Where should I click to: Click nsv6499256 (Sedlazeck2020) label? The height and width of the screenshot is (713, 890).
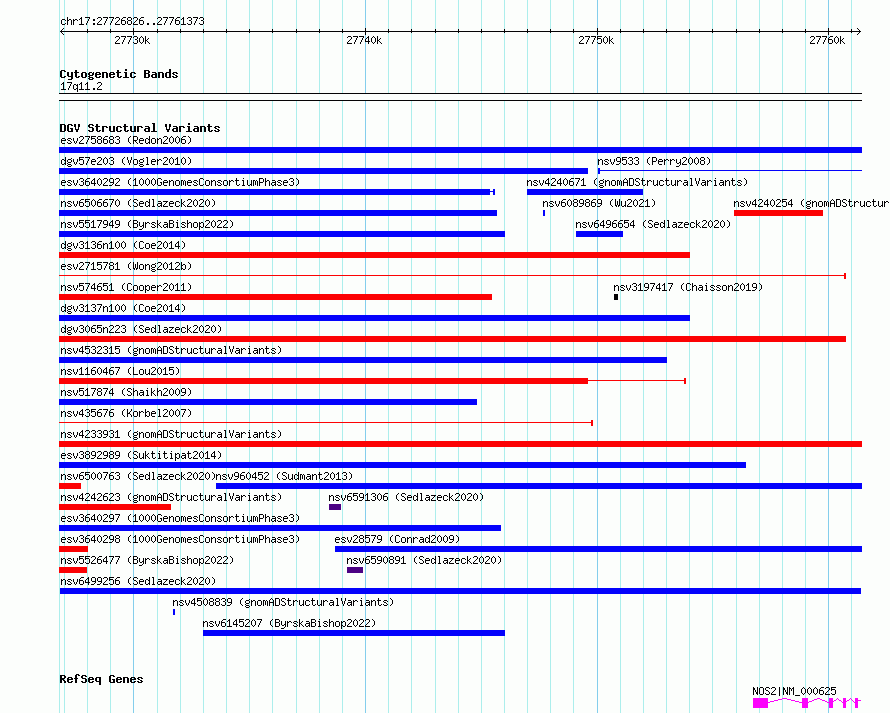point(138,581)
